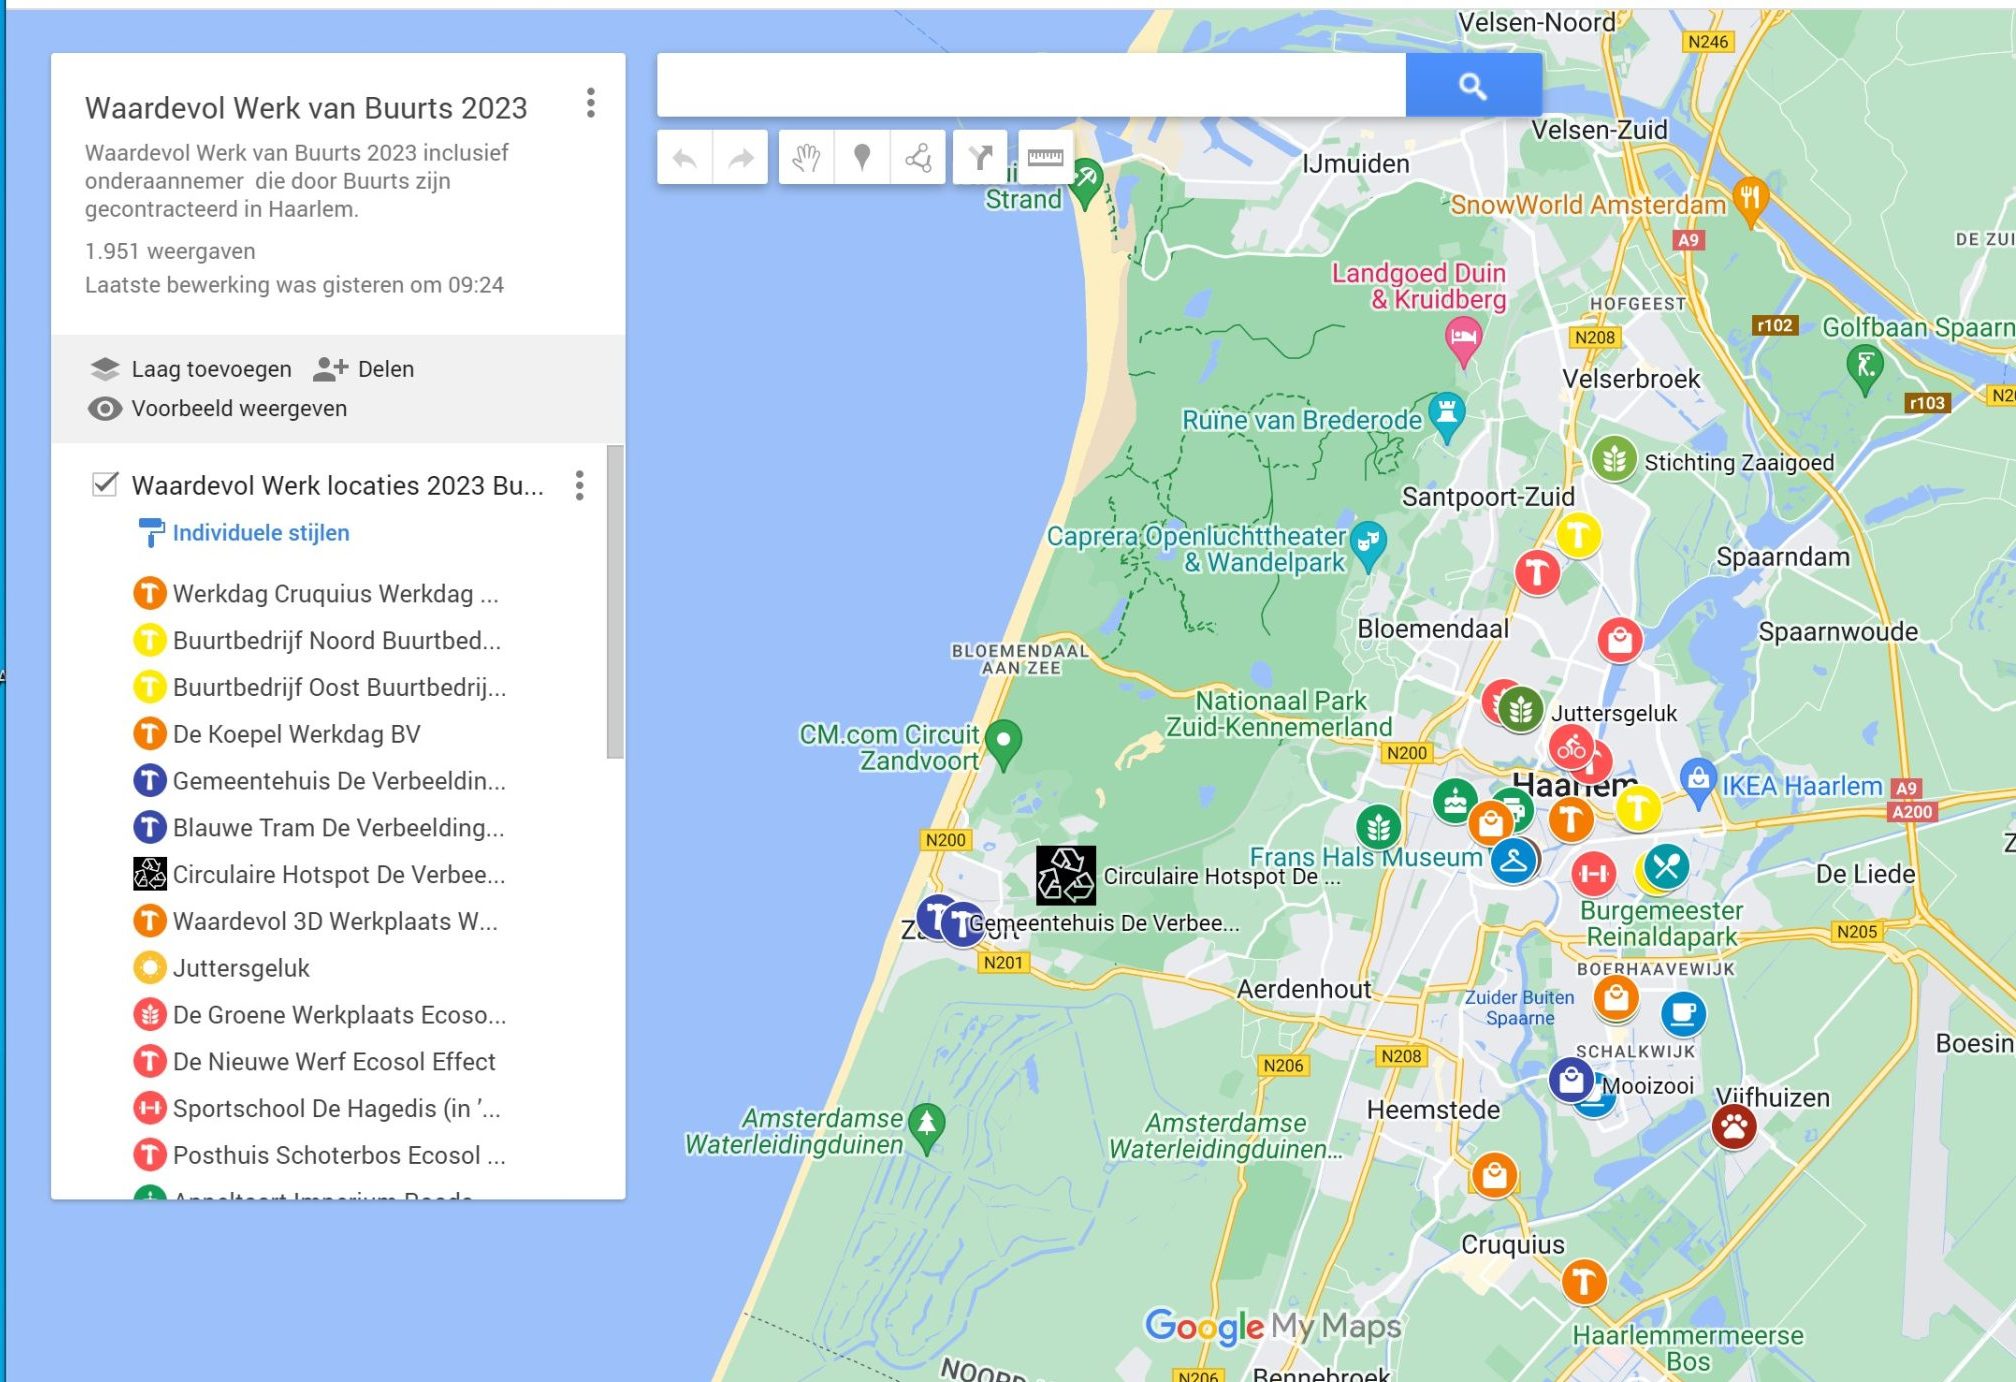Open the layer options three-dot menu

click(x=579, y=486)
